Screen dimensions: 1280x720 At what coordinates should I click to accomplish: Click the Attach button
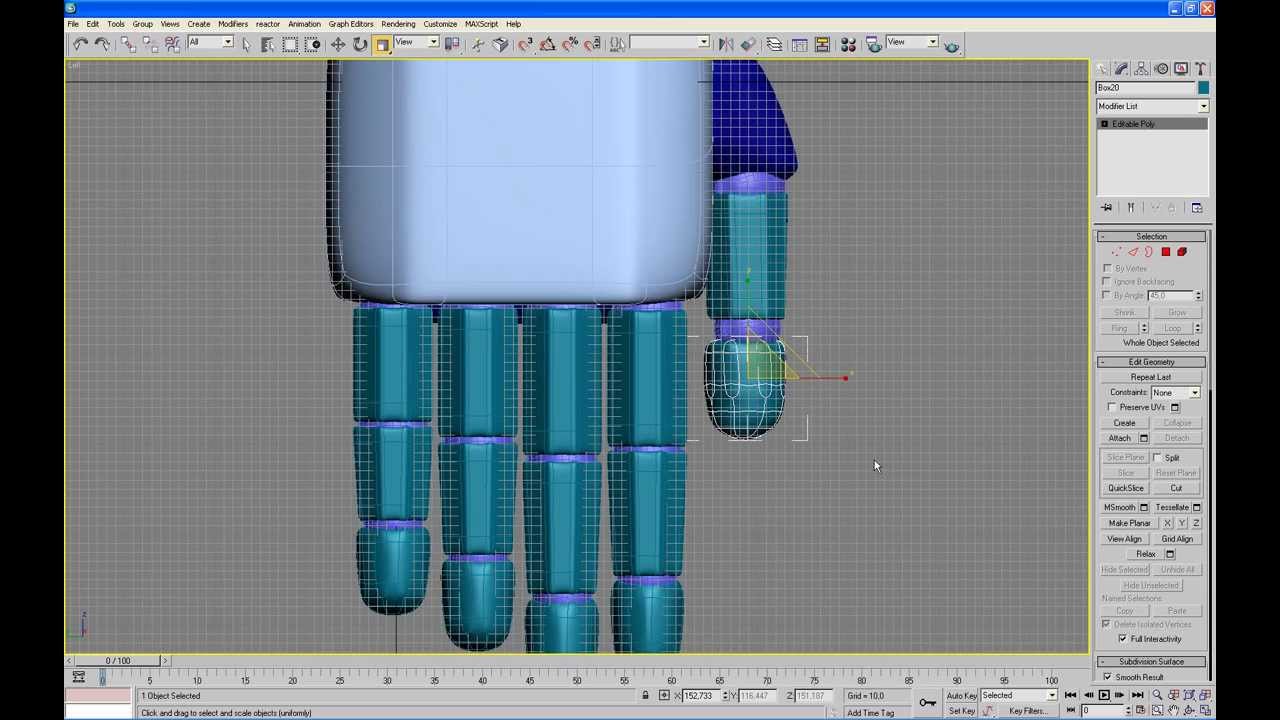pyautogui.click(x=1119, y=438)
